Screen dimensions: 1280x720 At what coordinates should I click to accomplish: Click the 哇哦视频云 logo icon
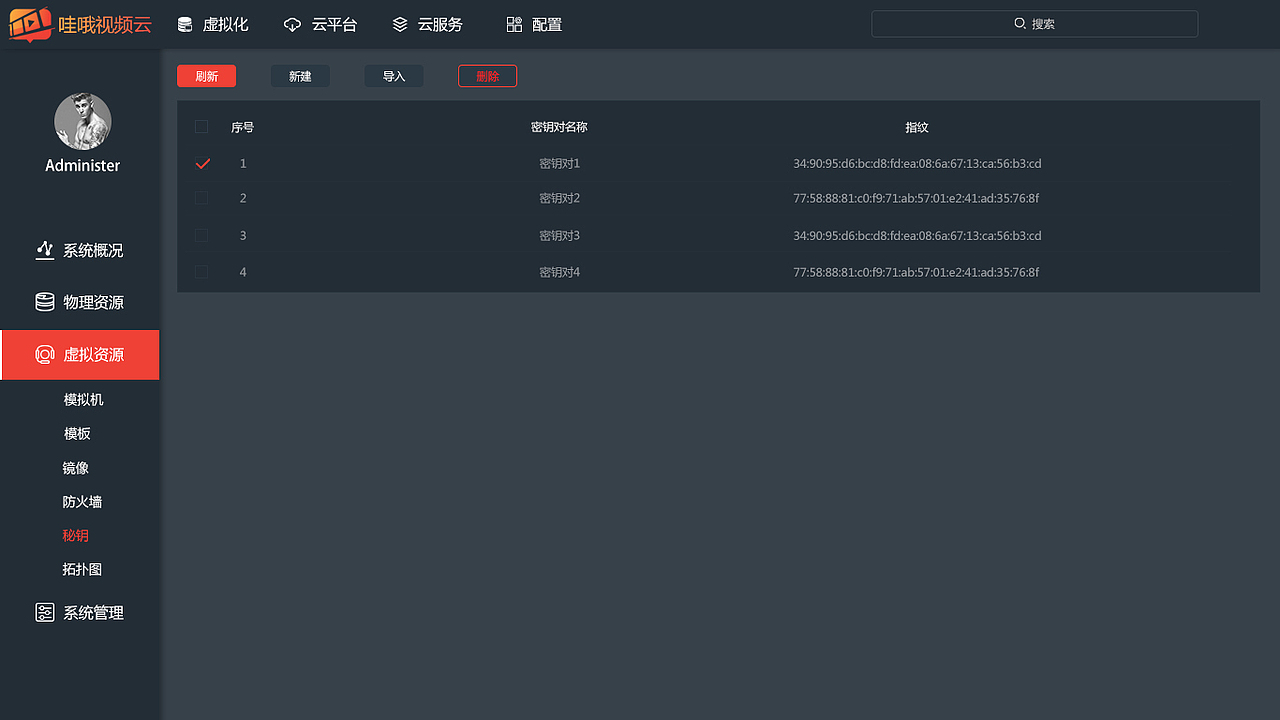pyautogui.click(x=30, y=24)
